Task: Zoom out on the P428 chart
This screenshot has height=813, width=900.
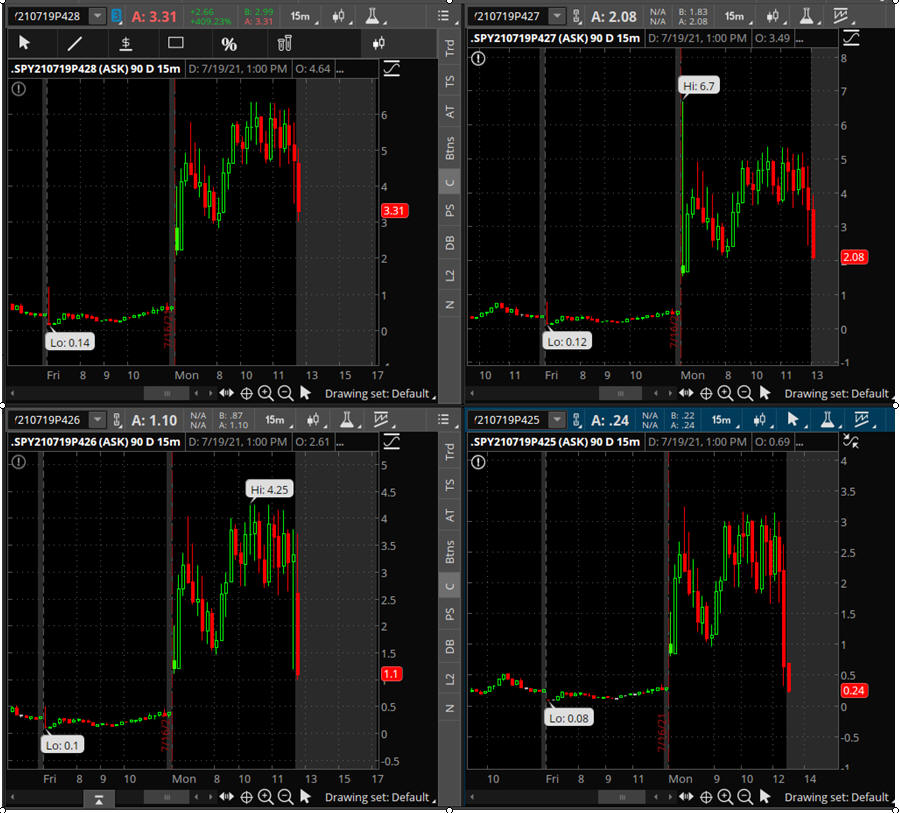Action: [285, 393]
